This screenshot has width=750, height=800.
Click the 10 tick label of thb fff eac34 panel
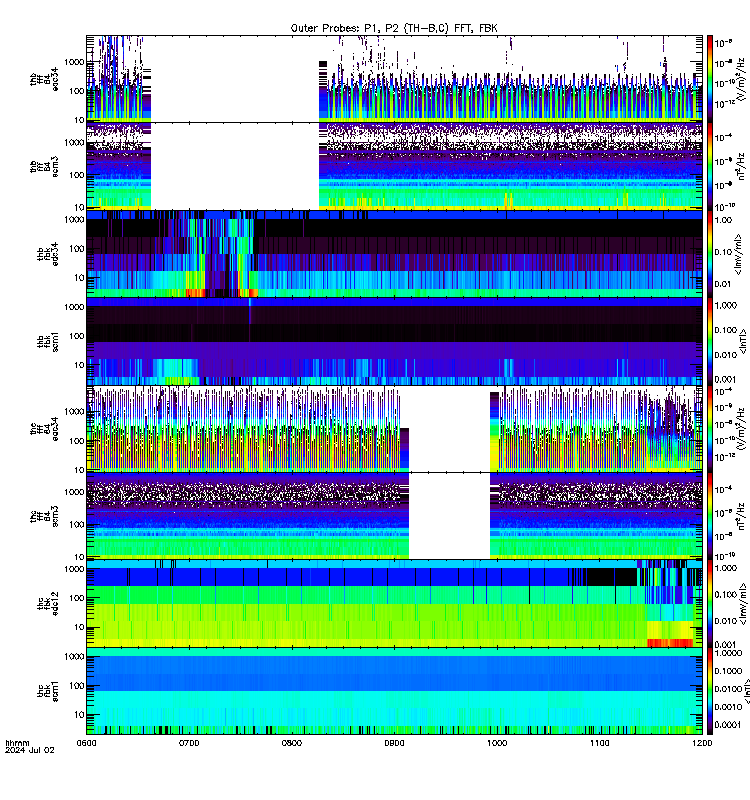(x=80, y=120)
